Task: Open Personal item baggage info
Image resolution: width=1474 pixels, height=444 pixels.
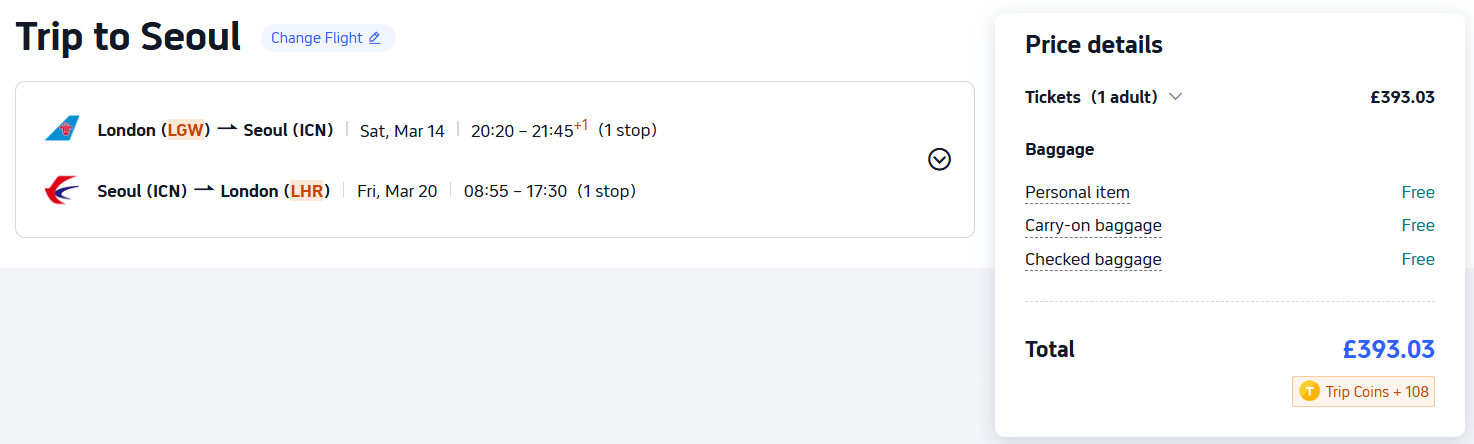Action: (x=1077, y=193)
